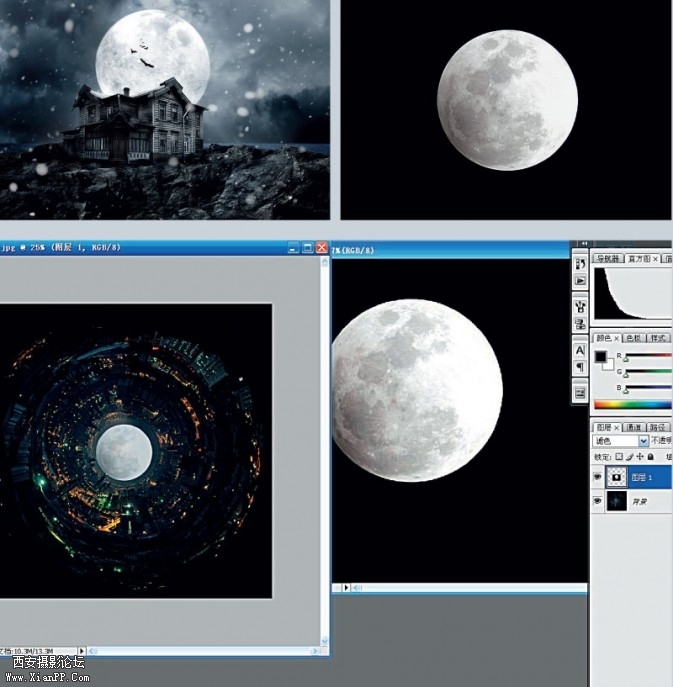Open the layer blend mode dropdown
673x687 pixels.
[620, 441]
